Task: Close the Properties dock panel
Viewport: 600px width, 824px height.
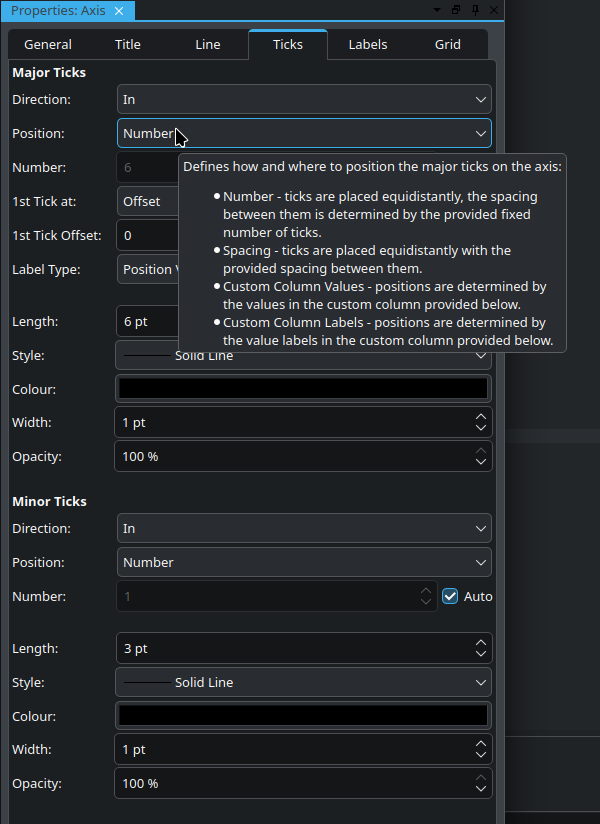Action: (x=494, y=10)
